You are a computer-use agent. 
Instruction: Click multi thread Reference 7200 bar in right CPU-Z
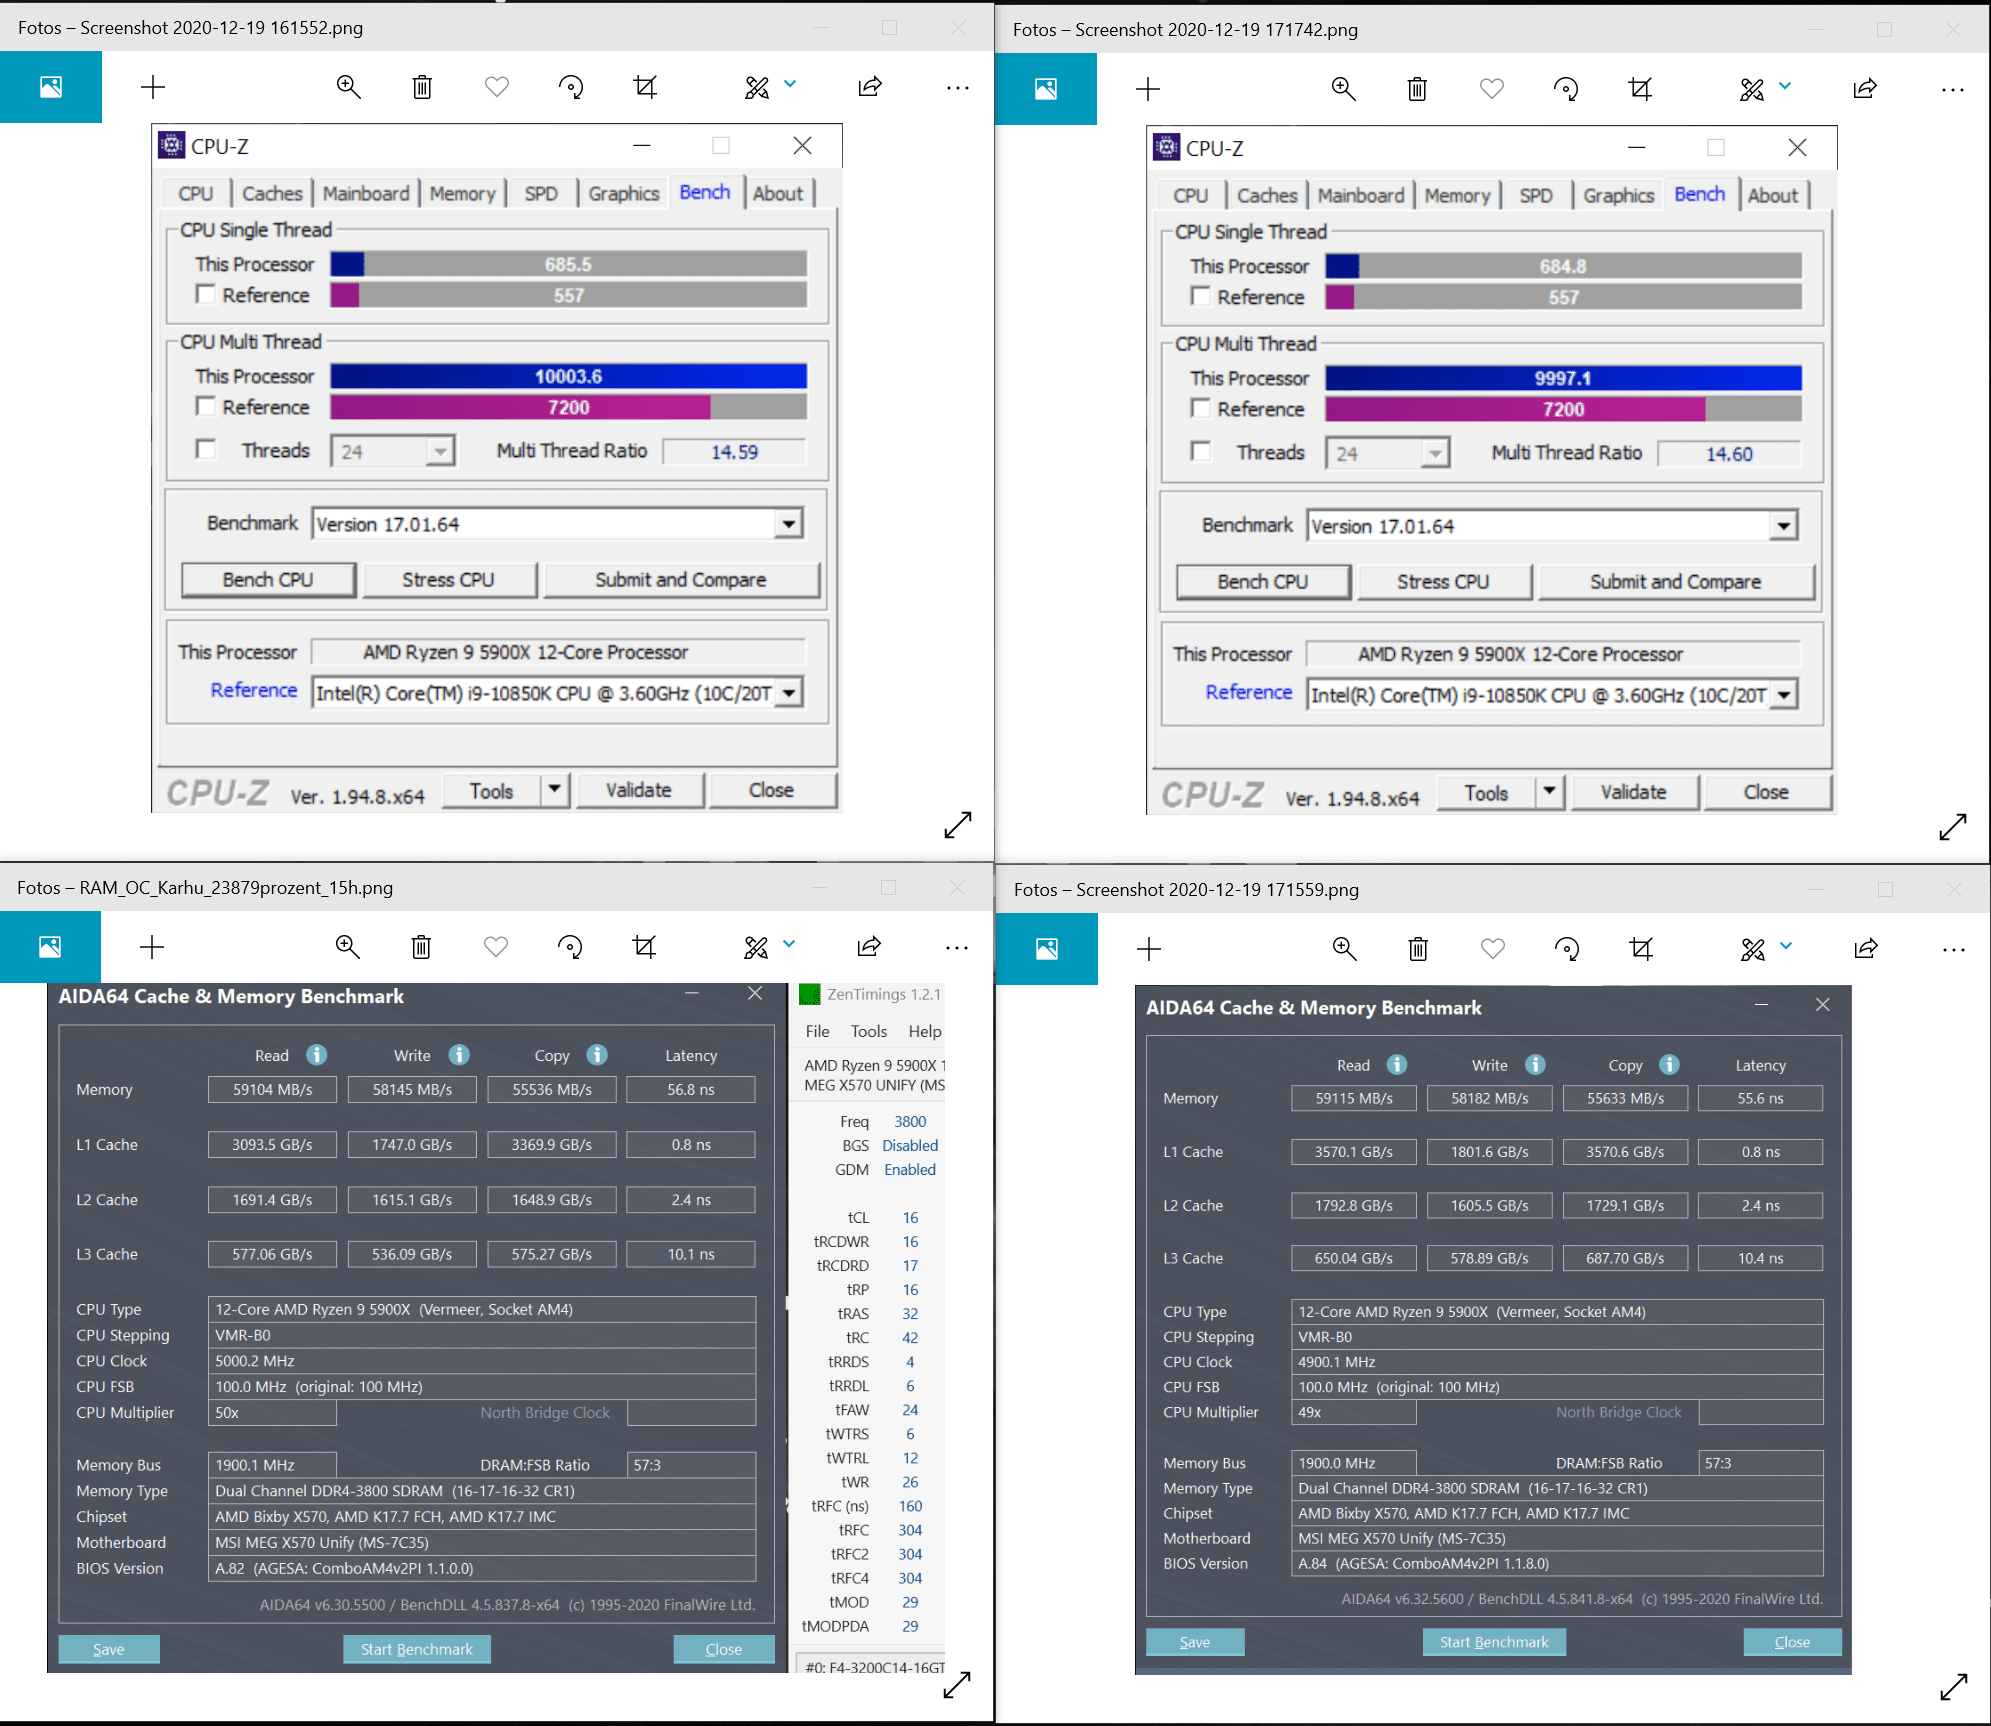pyautogui.click(x=1563, y=409)
